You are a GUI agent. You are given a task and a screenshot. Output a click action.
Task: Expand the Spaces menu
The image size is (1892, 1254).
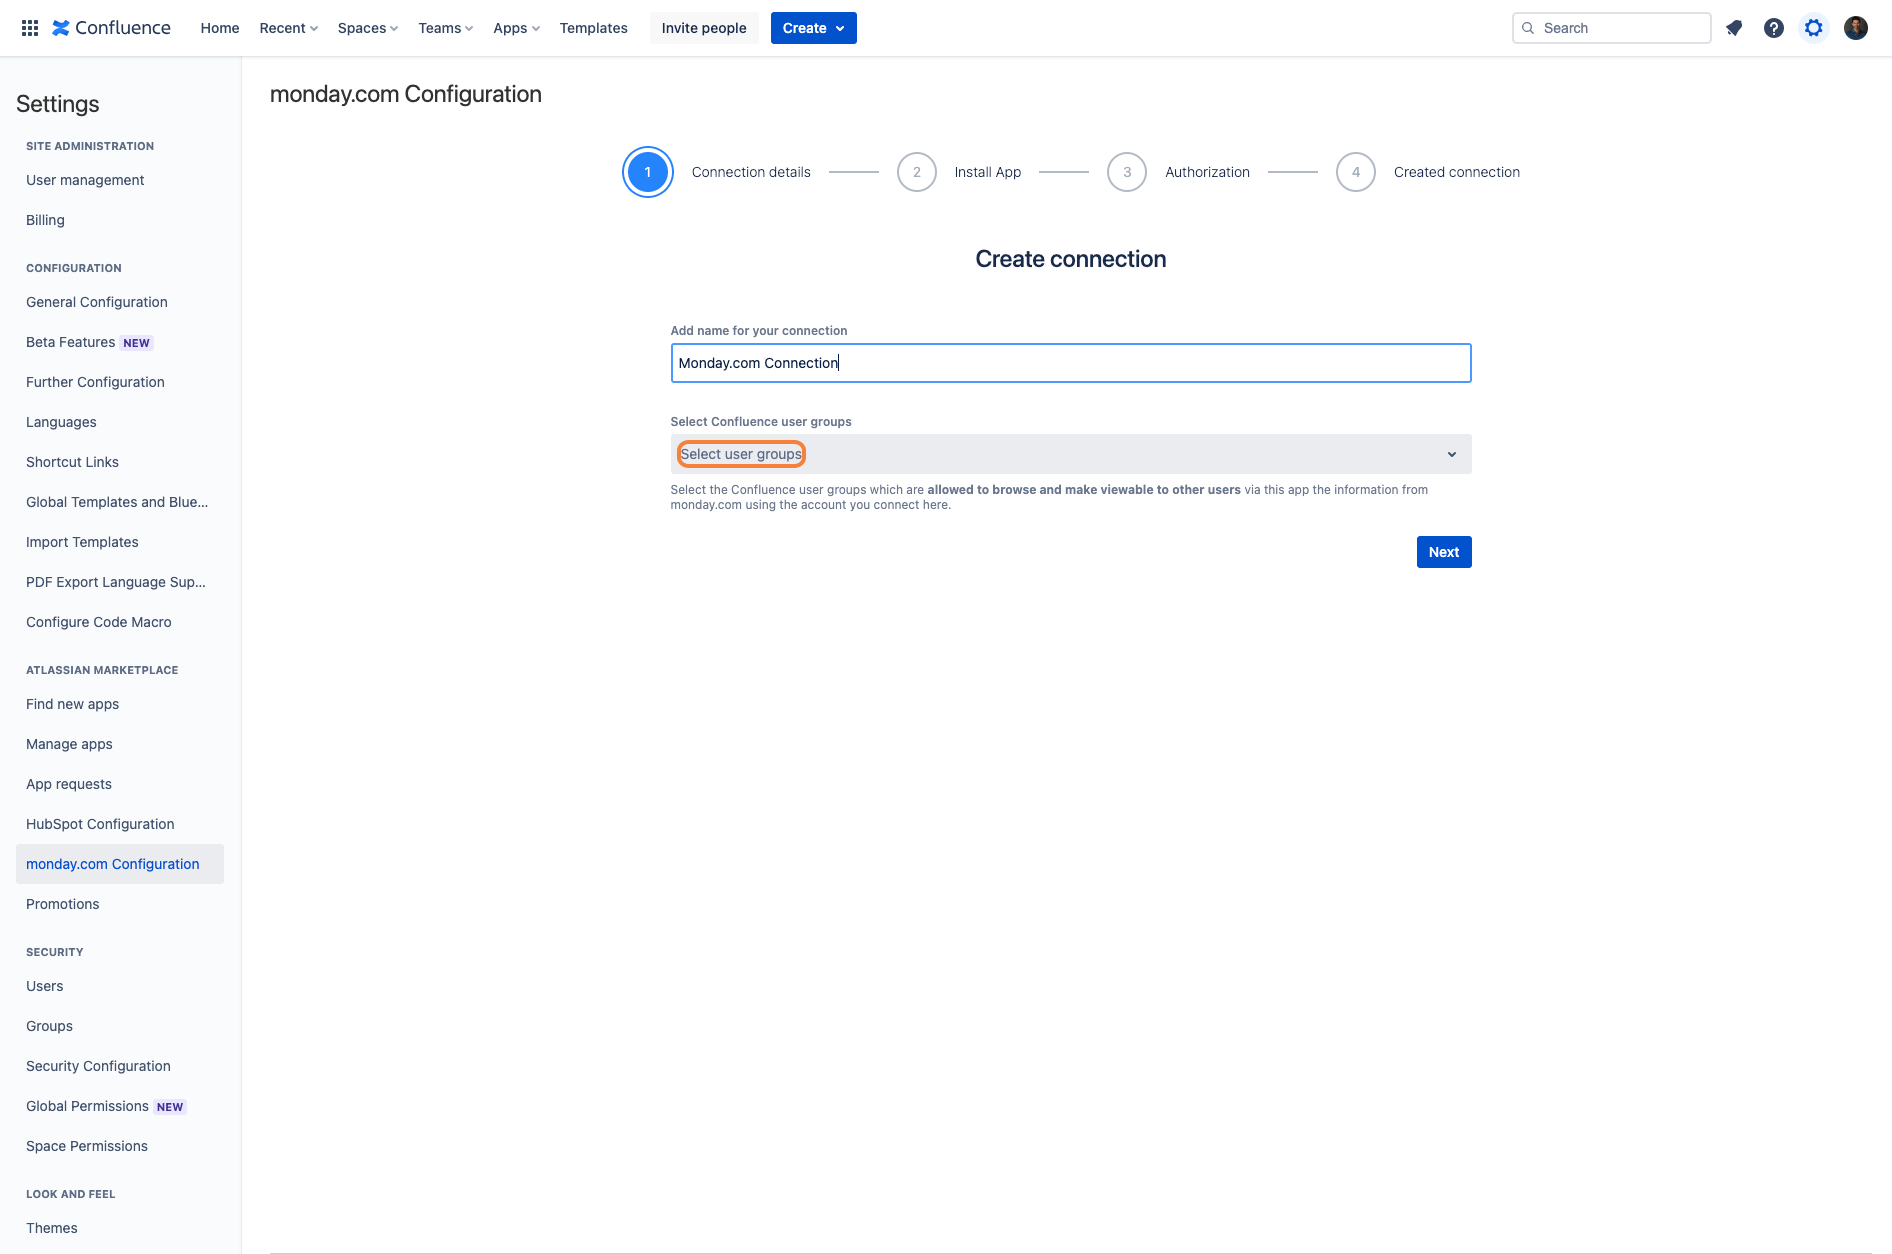368,28
